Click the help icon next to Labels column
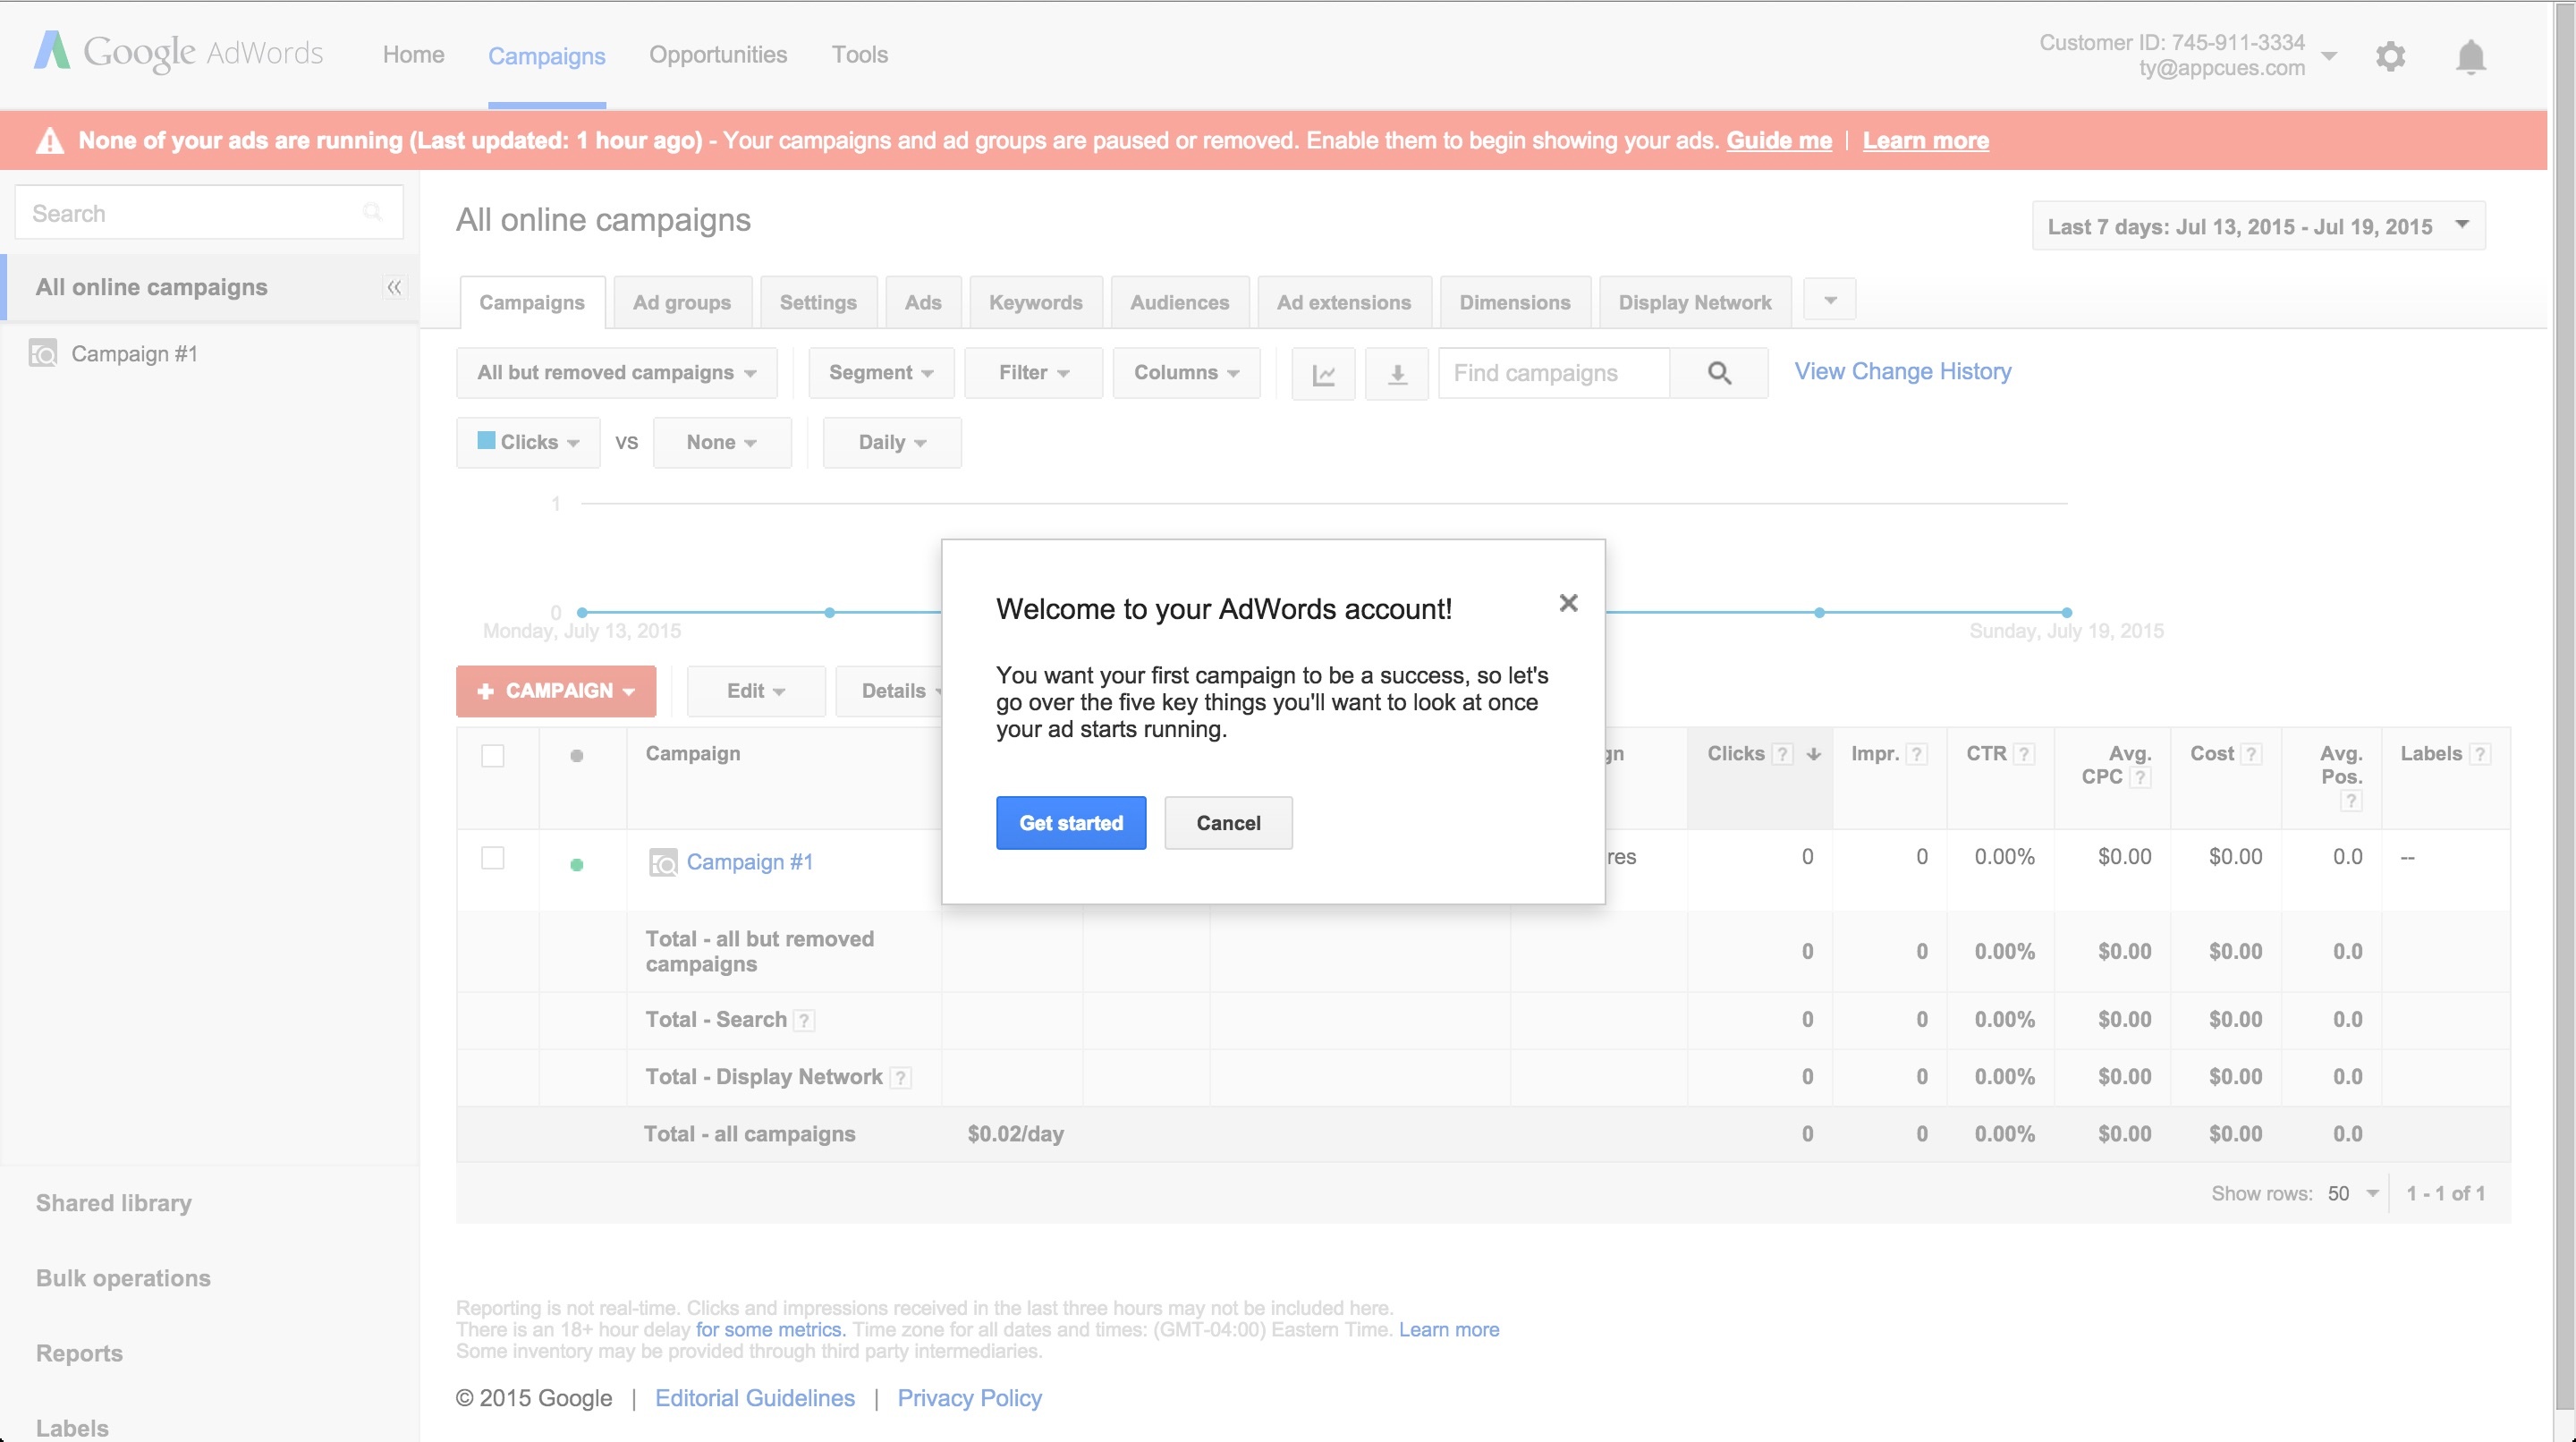Image resolution: width=2576 pixels, height=1442 pixels. [2479, 754]
